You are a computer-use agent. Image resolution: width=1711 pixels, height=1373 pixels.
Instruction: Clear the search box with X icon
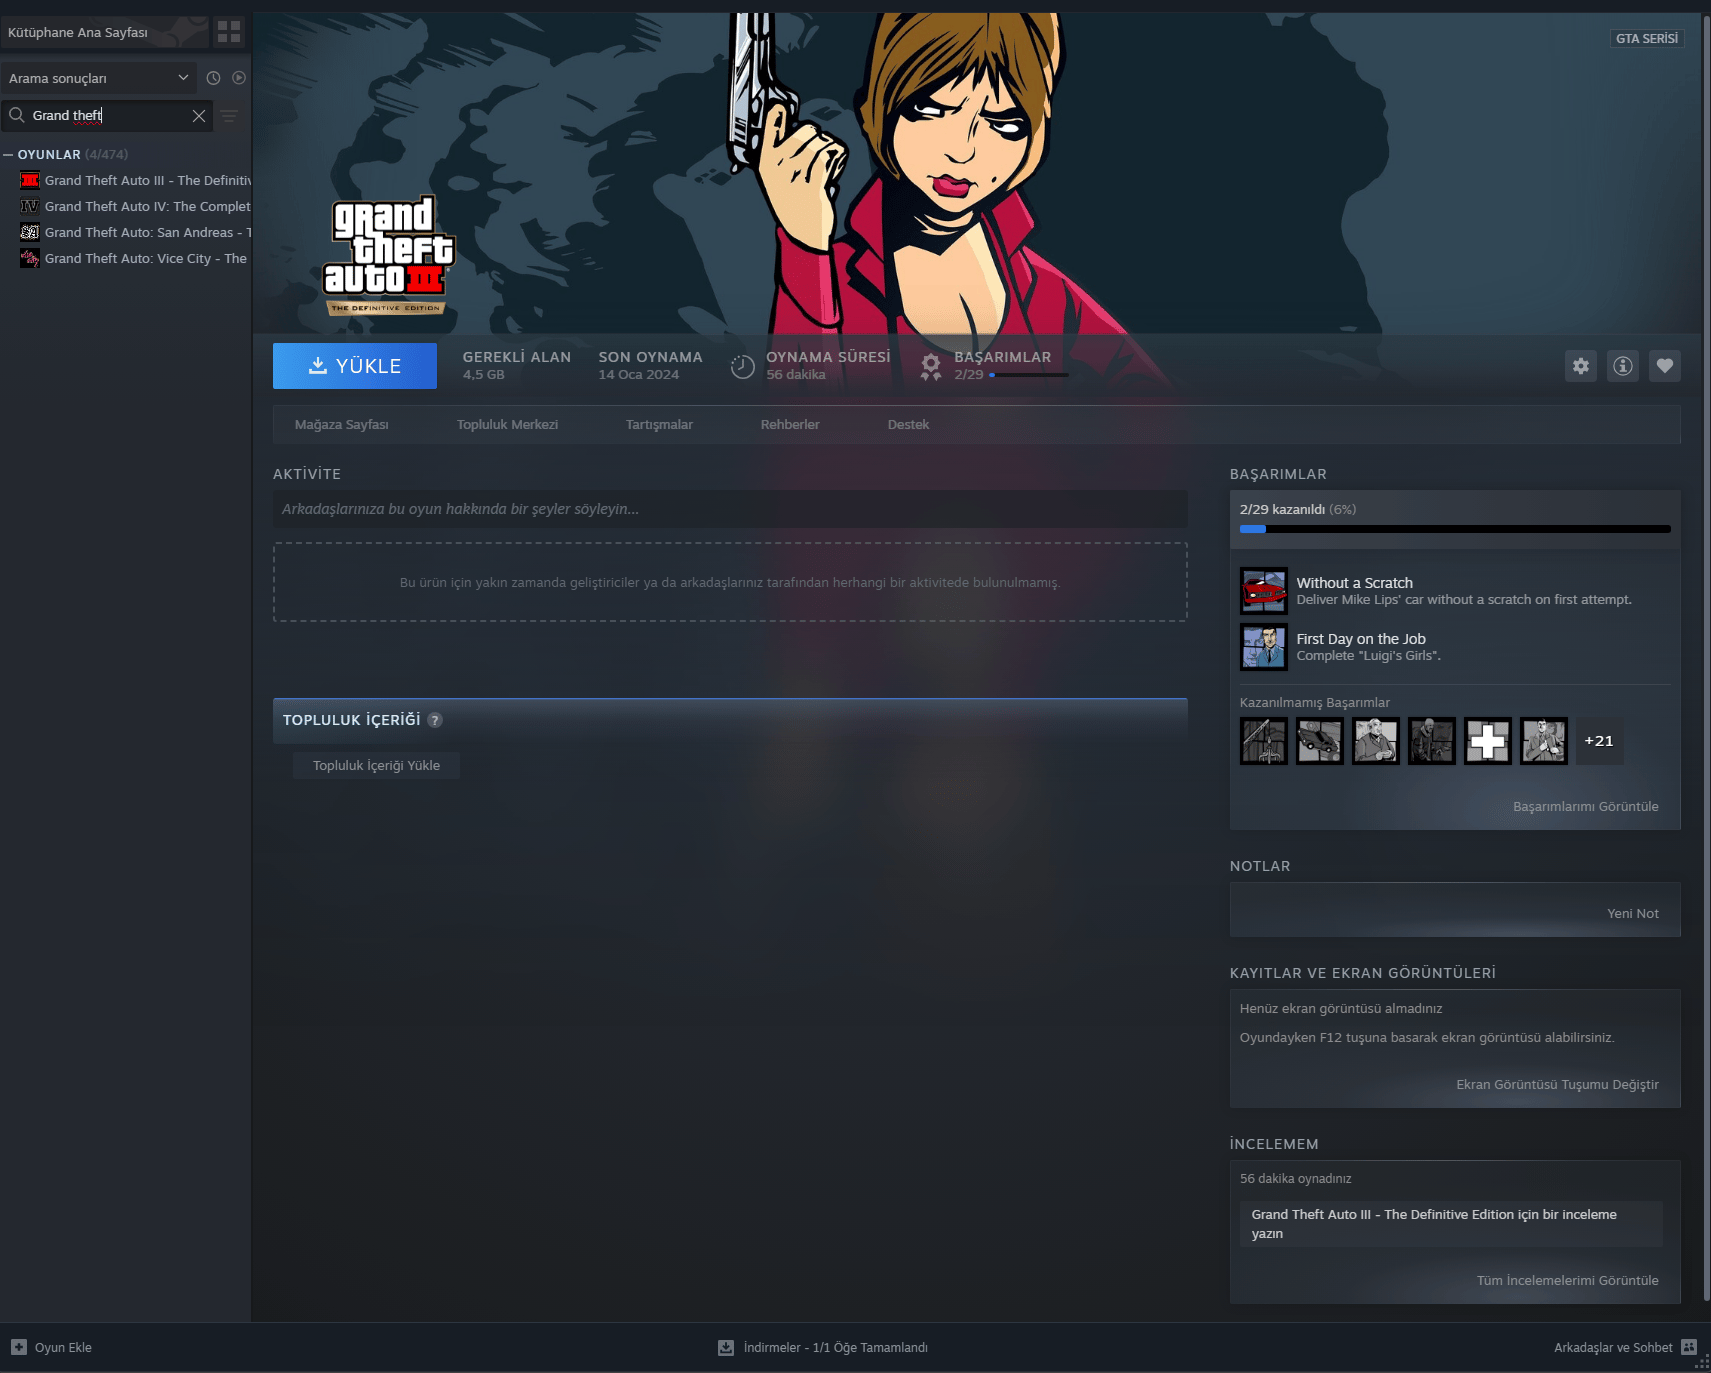[199, 116]
